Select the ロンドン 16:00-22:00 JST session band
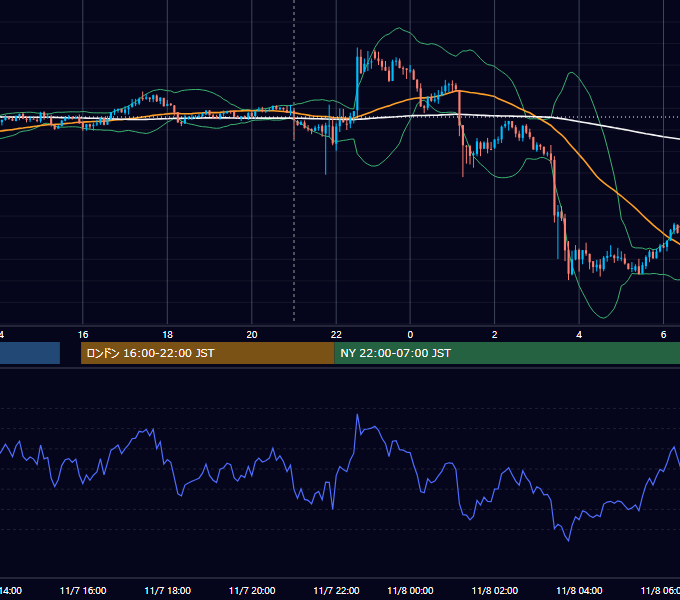 (208, 353)
